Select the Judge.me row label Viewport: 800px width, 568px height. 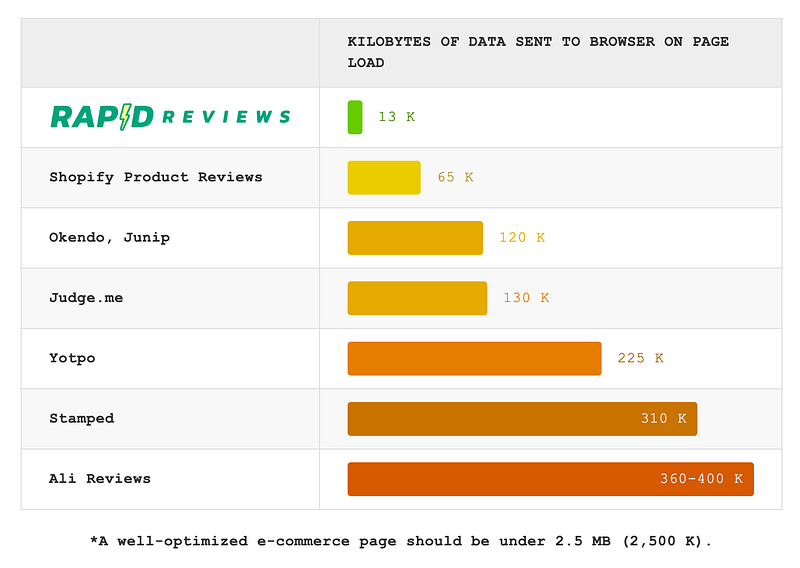tap(86, 298)
